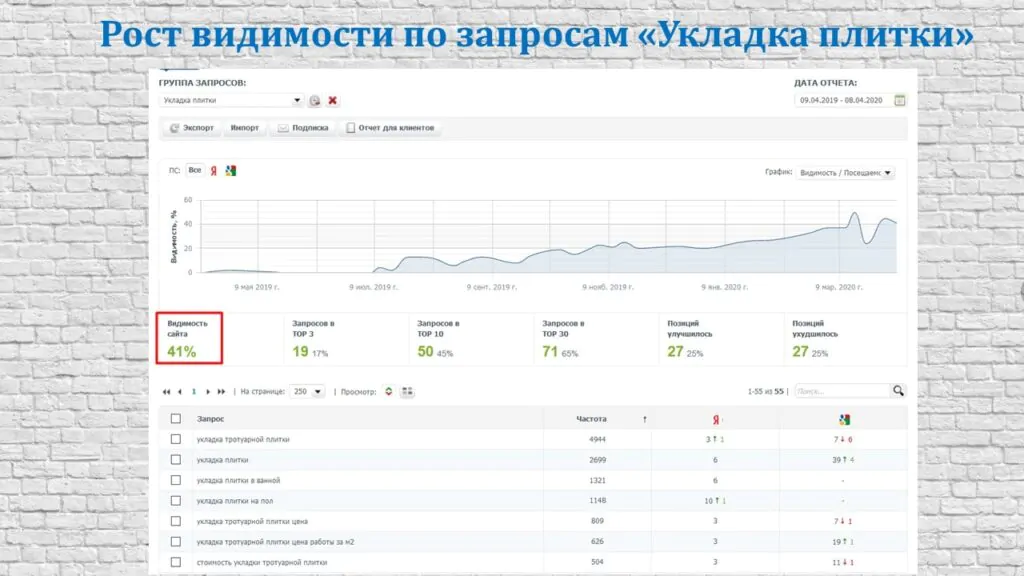Image resolution: width=1024 pixels, height=576 pixels.
Task: Click the red X delete group icon
Action: [x=332, y=101]
